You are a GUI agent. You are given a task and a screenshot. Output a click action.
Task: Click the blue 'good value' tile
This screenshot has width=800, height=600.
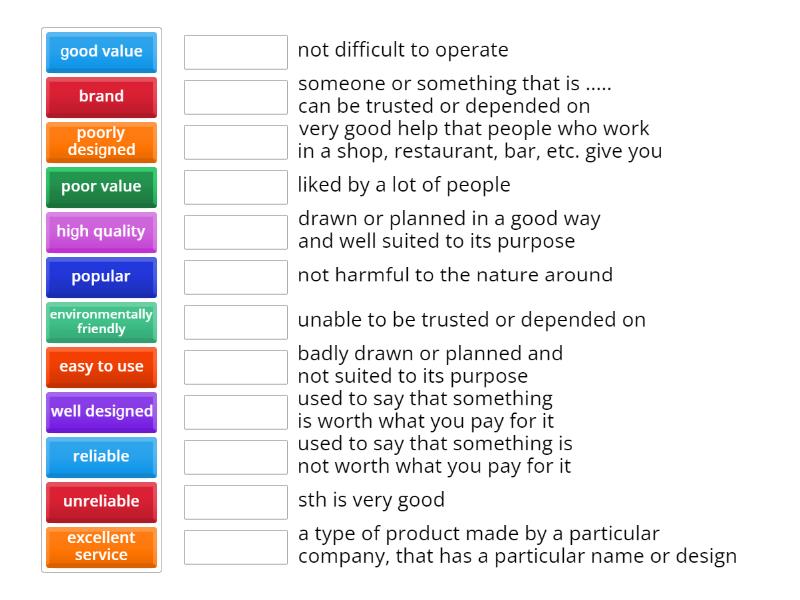tap(101, 52)
